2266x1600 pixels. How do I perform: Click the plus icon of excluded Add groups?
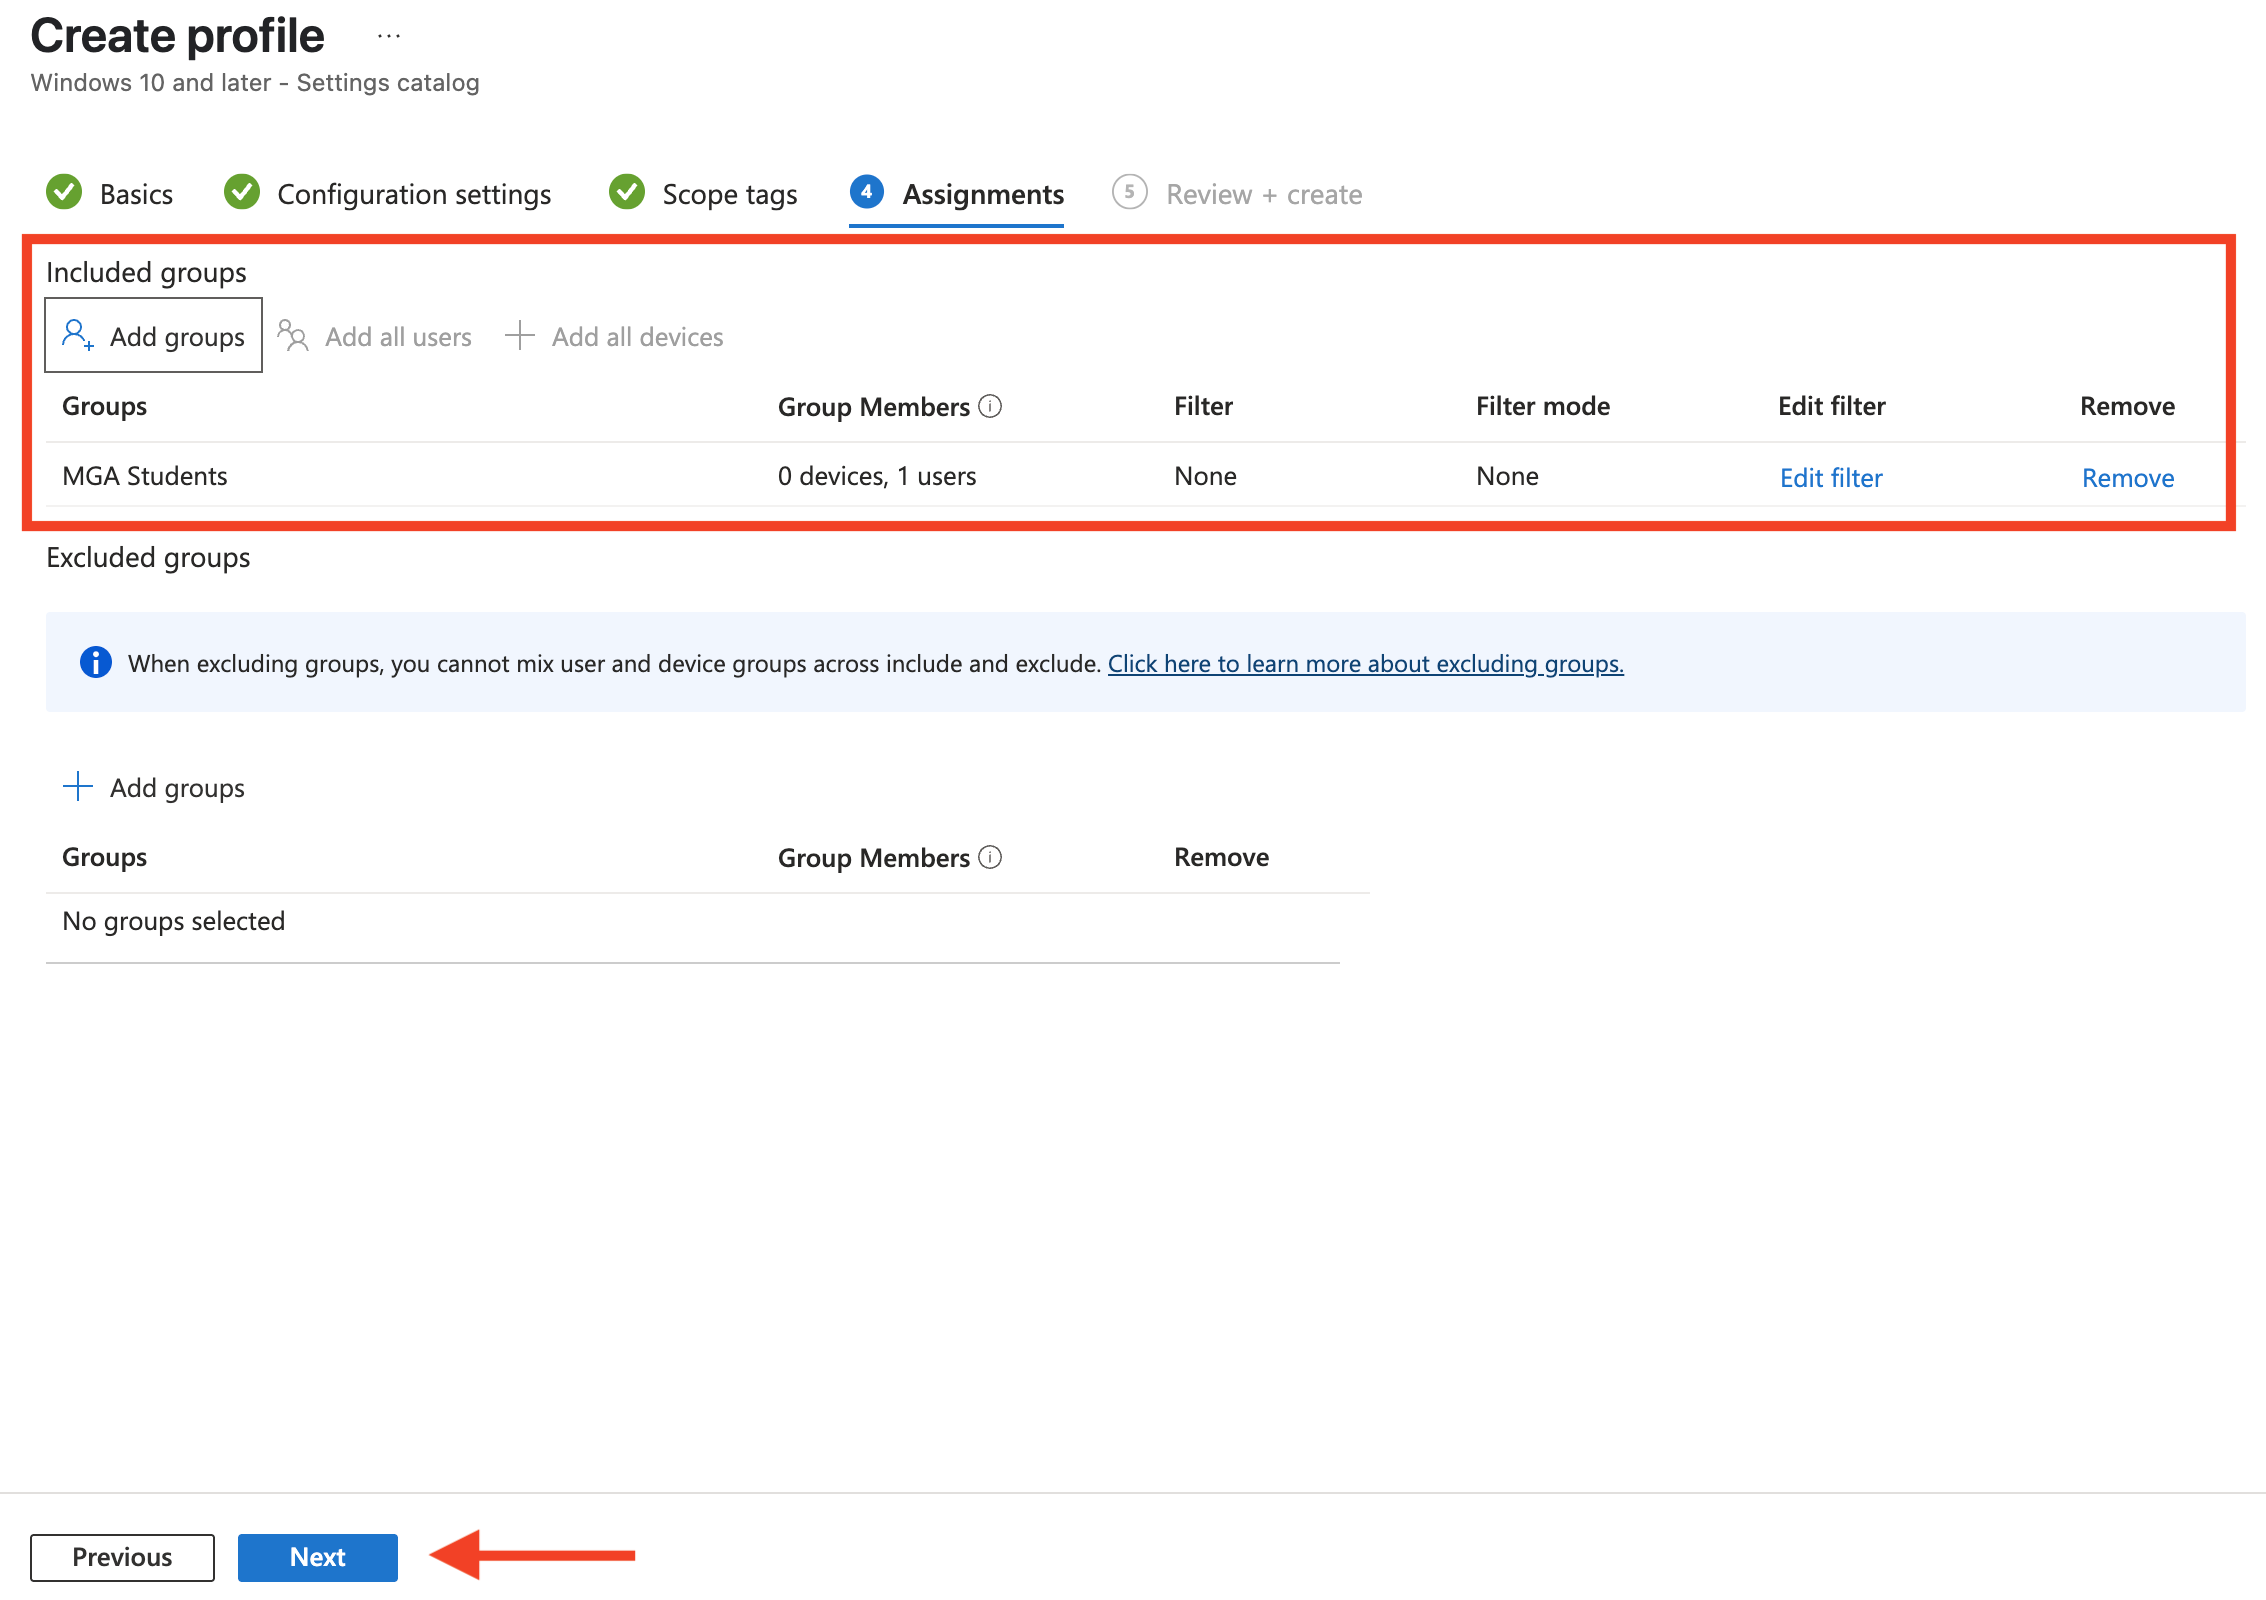click(x=78, y=787)
